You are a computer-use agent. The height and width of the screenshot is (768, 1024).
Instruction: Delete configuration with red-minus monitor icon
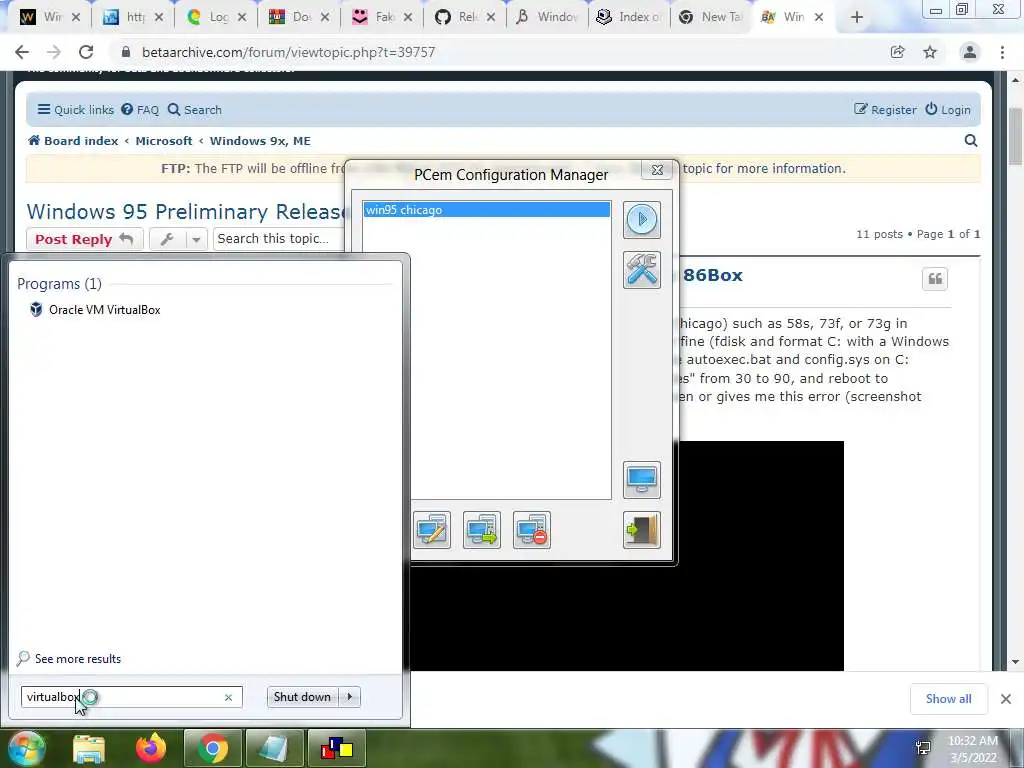point(532,530)
